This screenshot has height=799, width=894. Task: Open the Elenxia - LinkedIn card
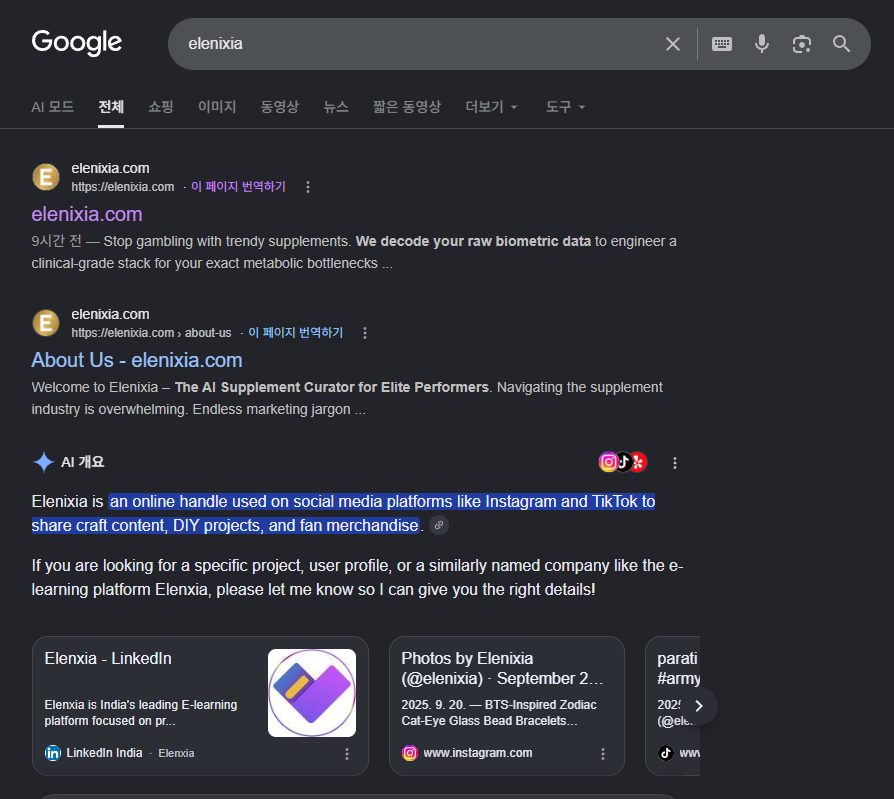tap(200, 706)
